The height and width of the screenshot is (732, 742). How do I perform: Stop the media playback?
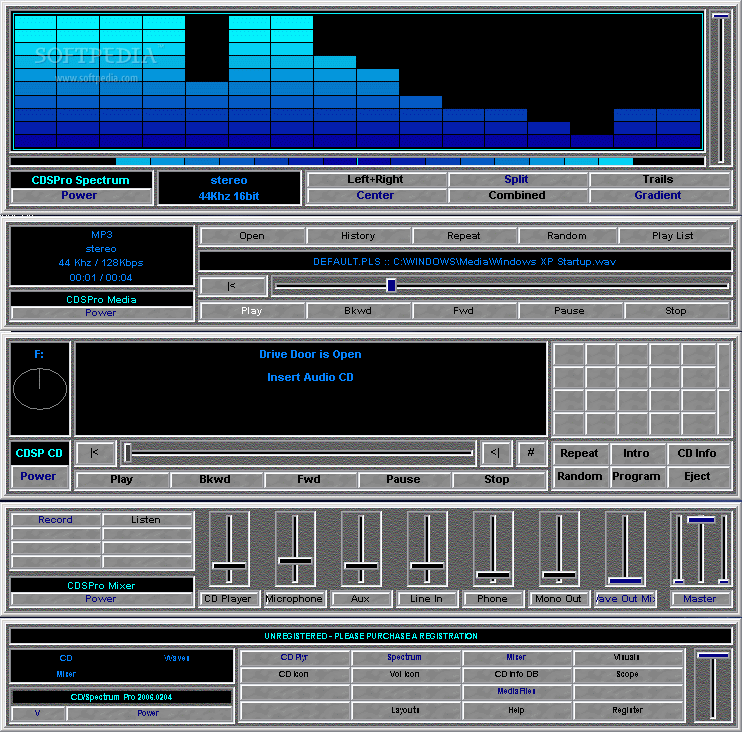[x=676, y=311]
